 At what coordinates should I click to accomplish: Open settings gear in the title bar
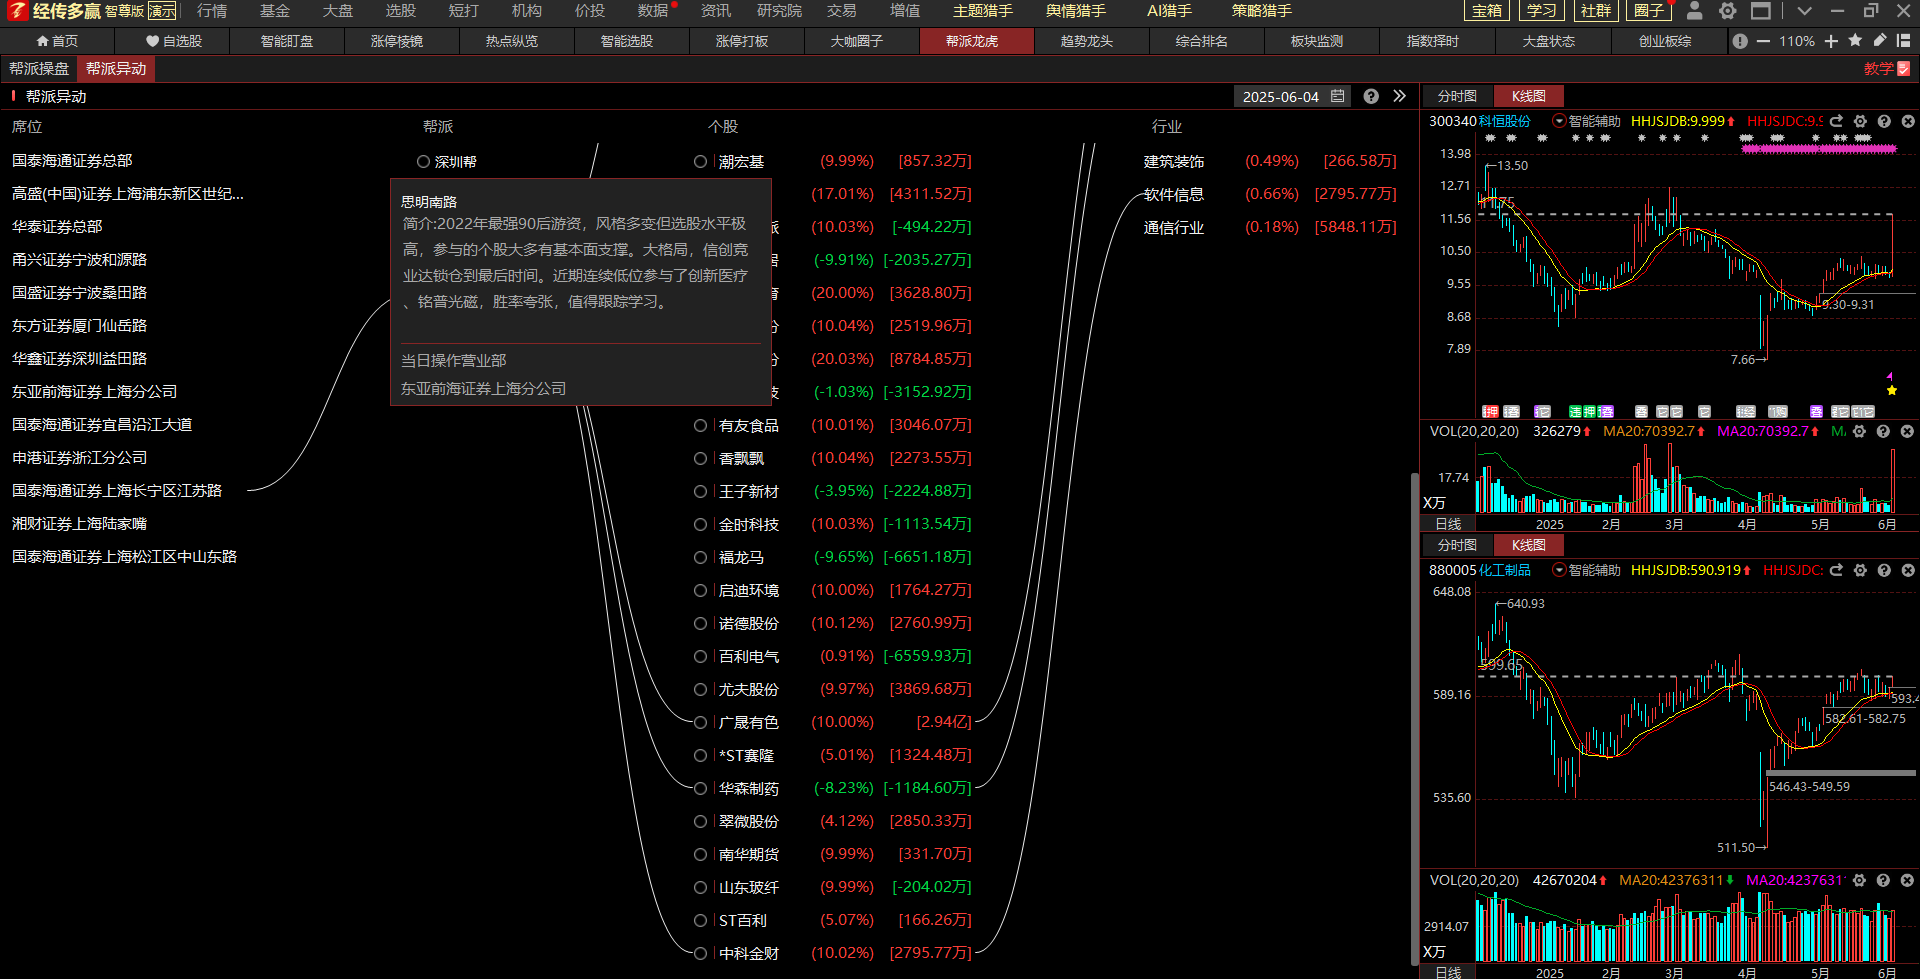[x=1727, y=11]
